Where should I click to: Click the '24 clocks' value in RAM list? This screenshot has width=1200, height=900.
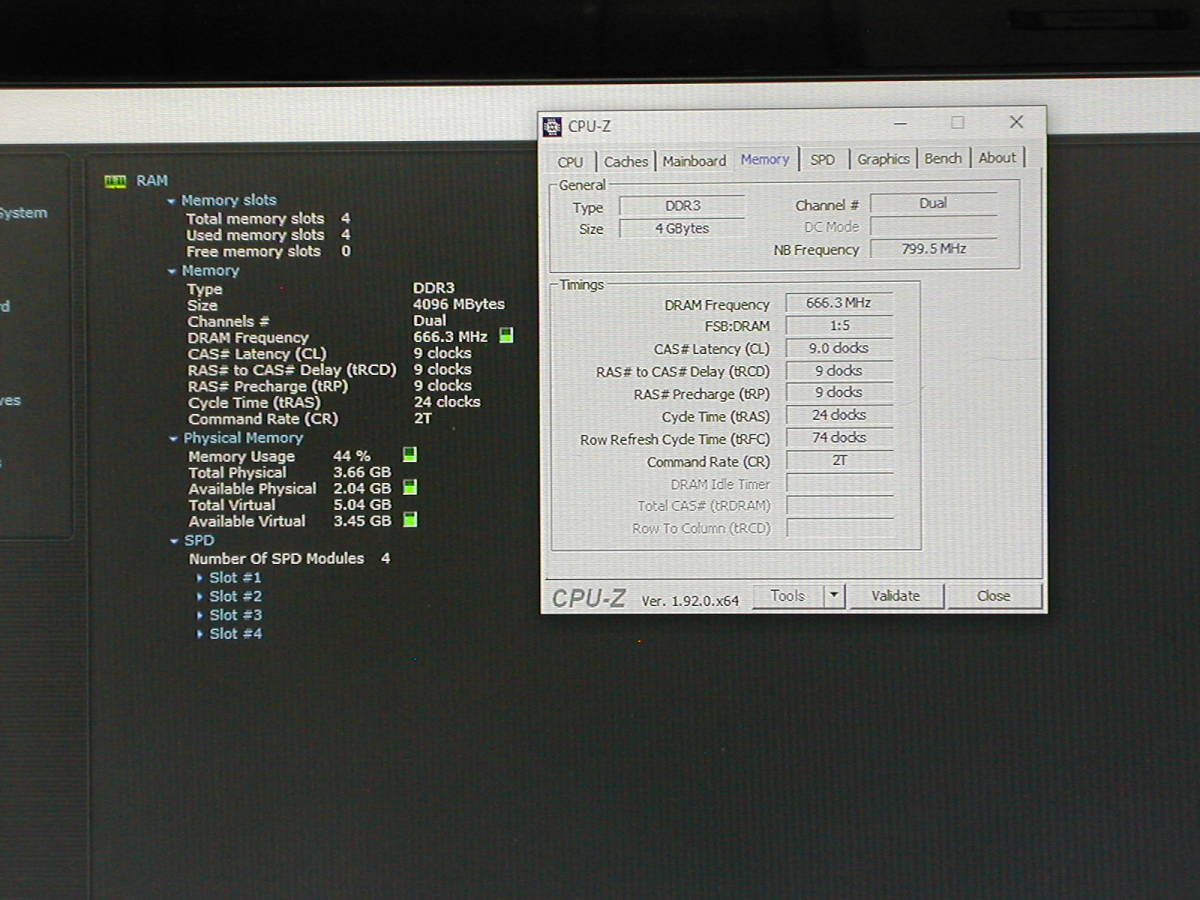[447, 402]
